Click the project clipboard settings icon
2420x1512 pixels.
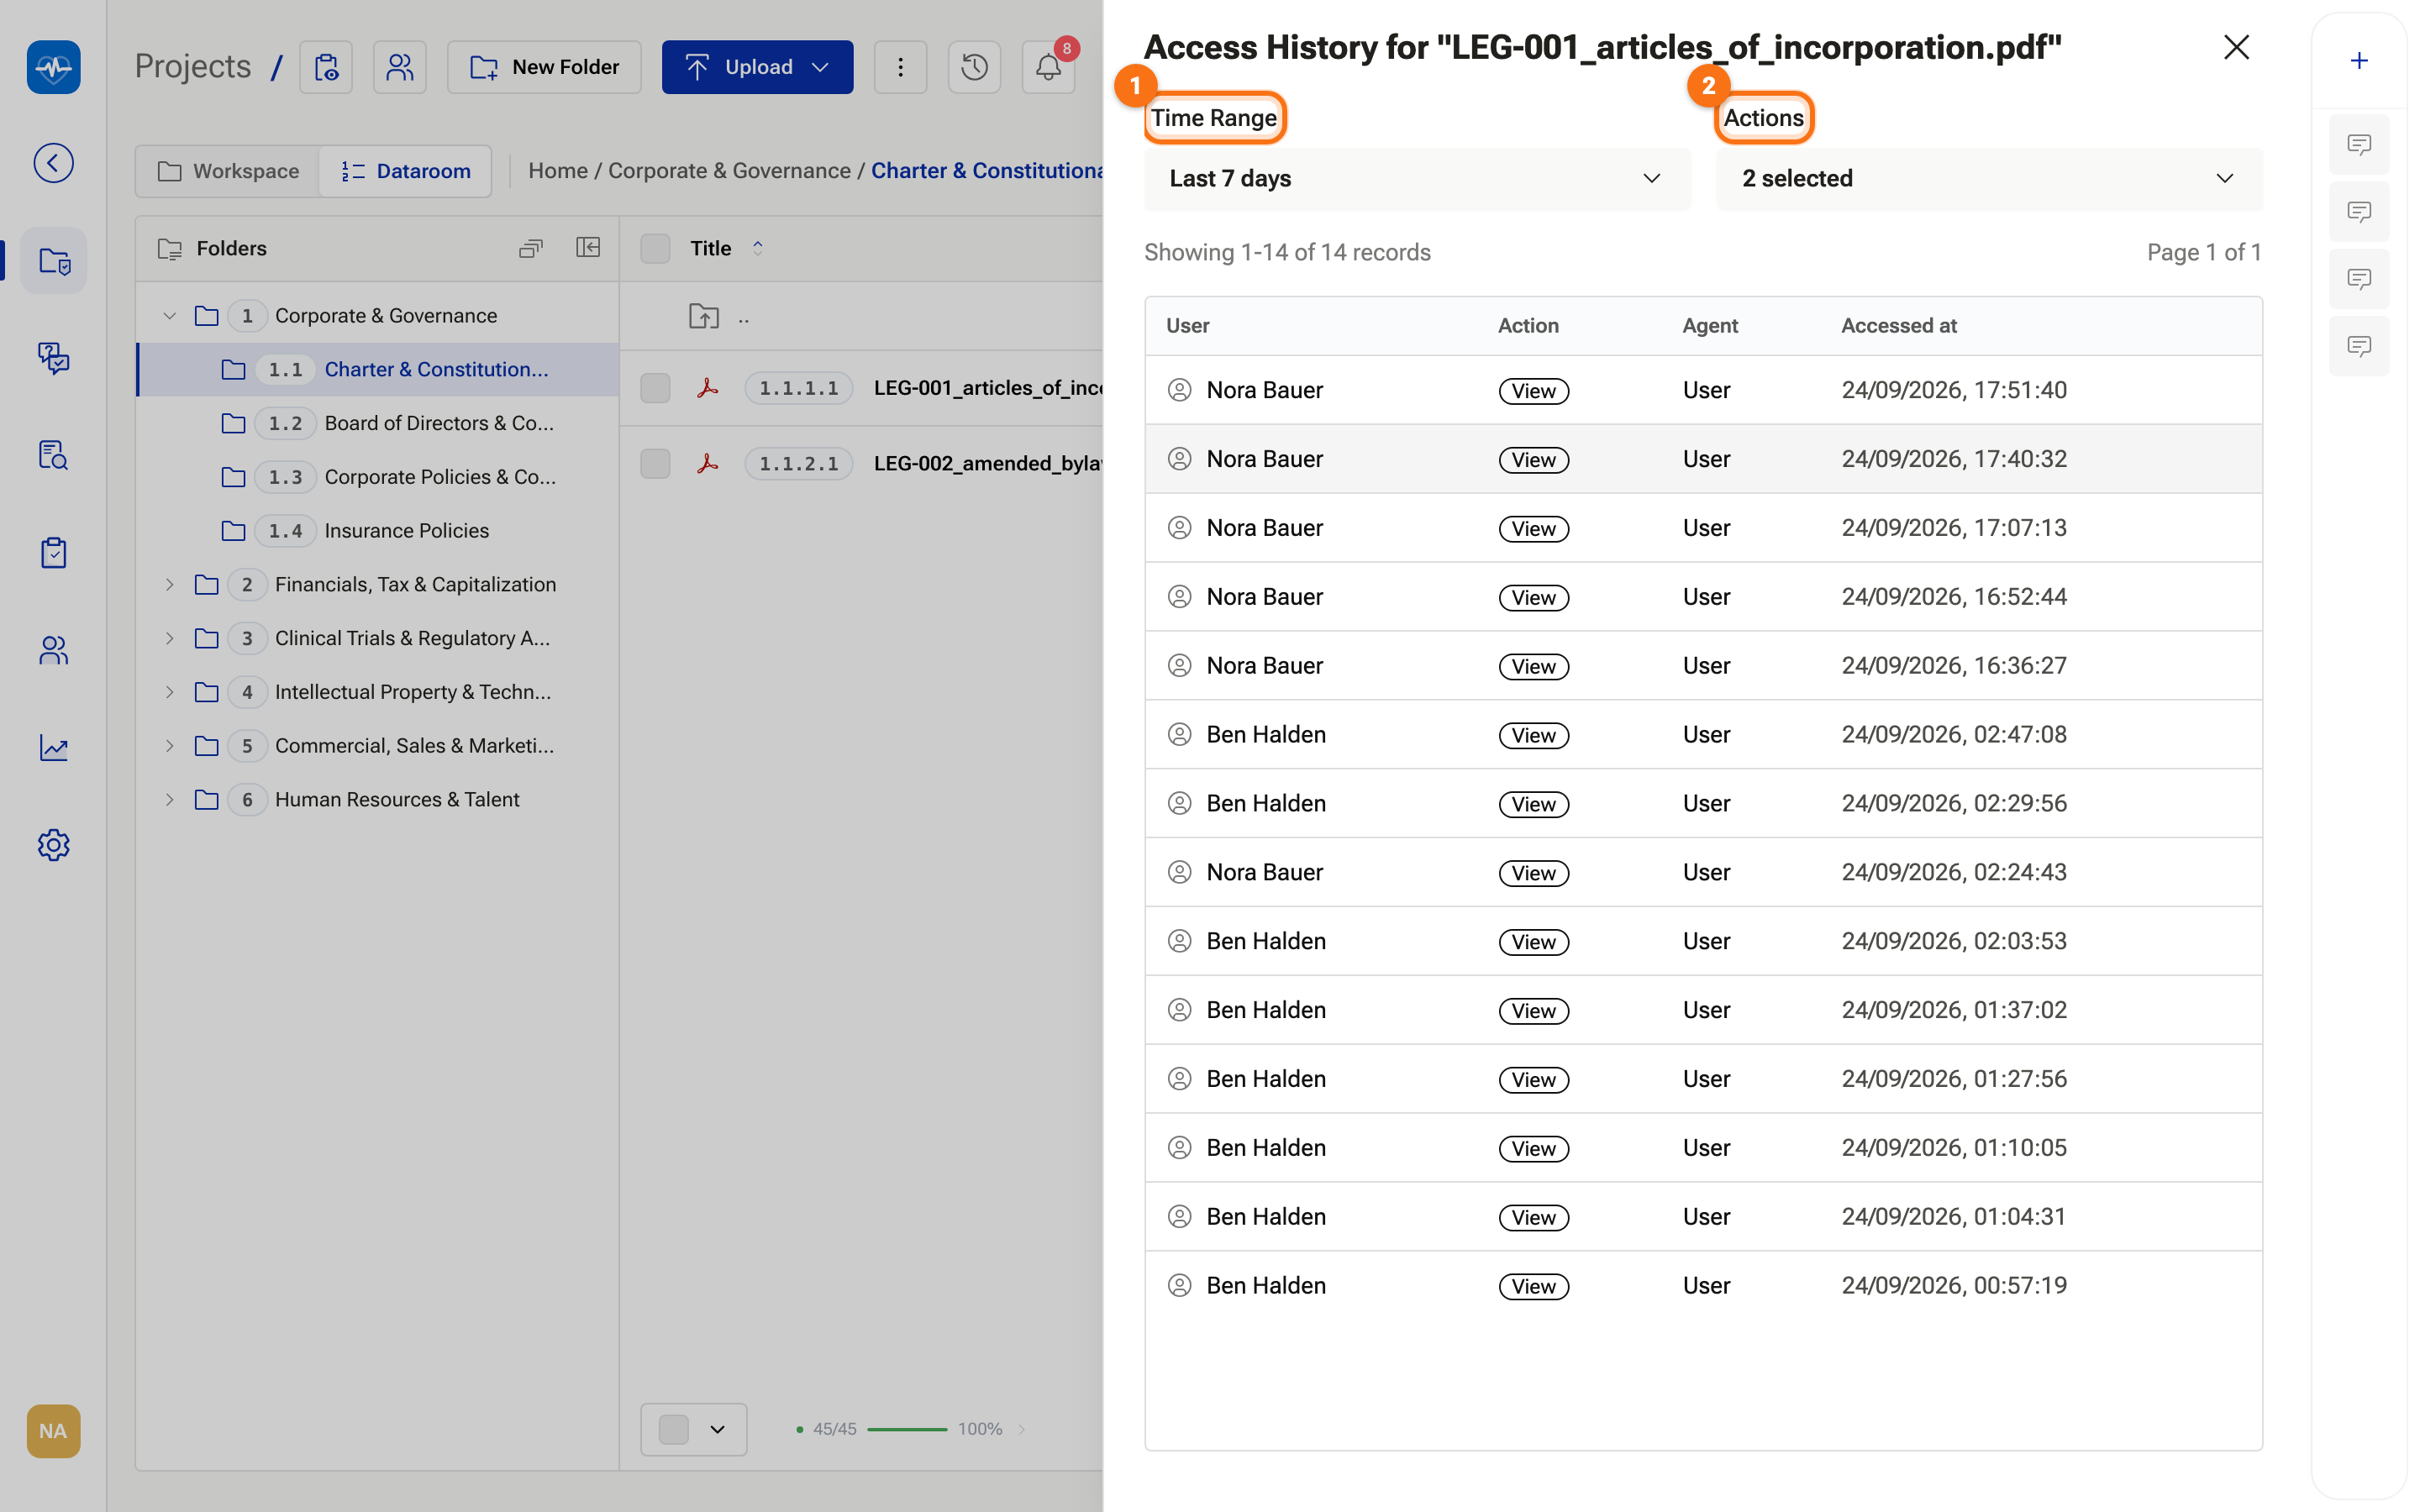[326, 67]
